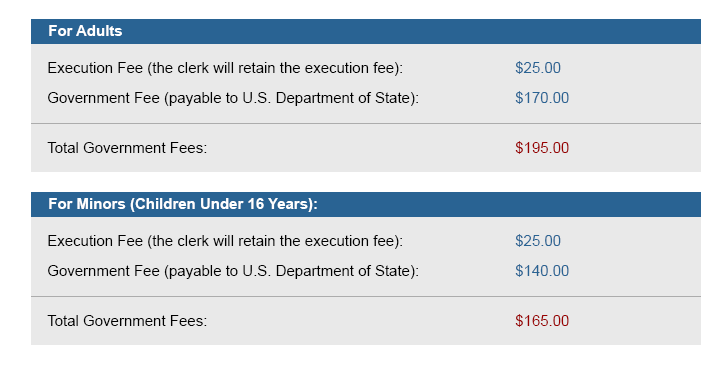Click the adult Government Fee label text

(x=233, y=98)
